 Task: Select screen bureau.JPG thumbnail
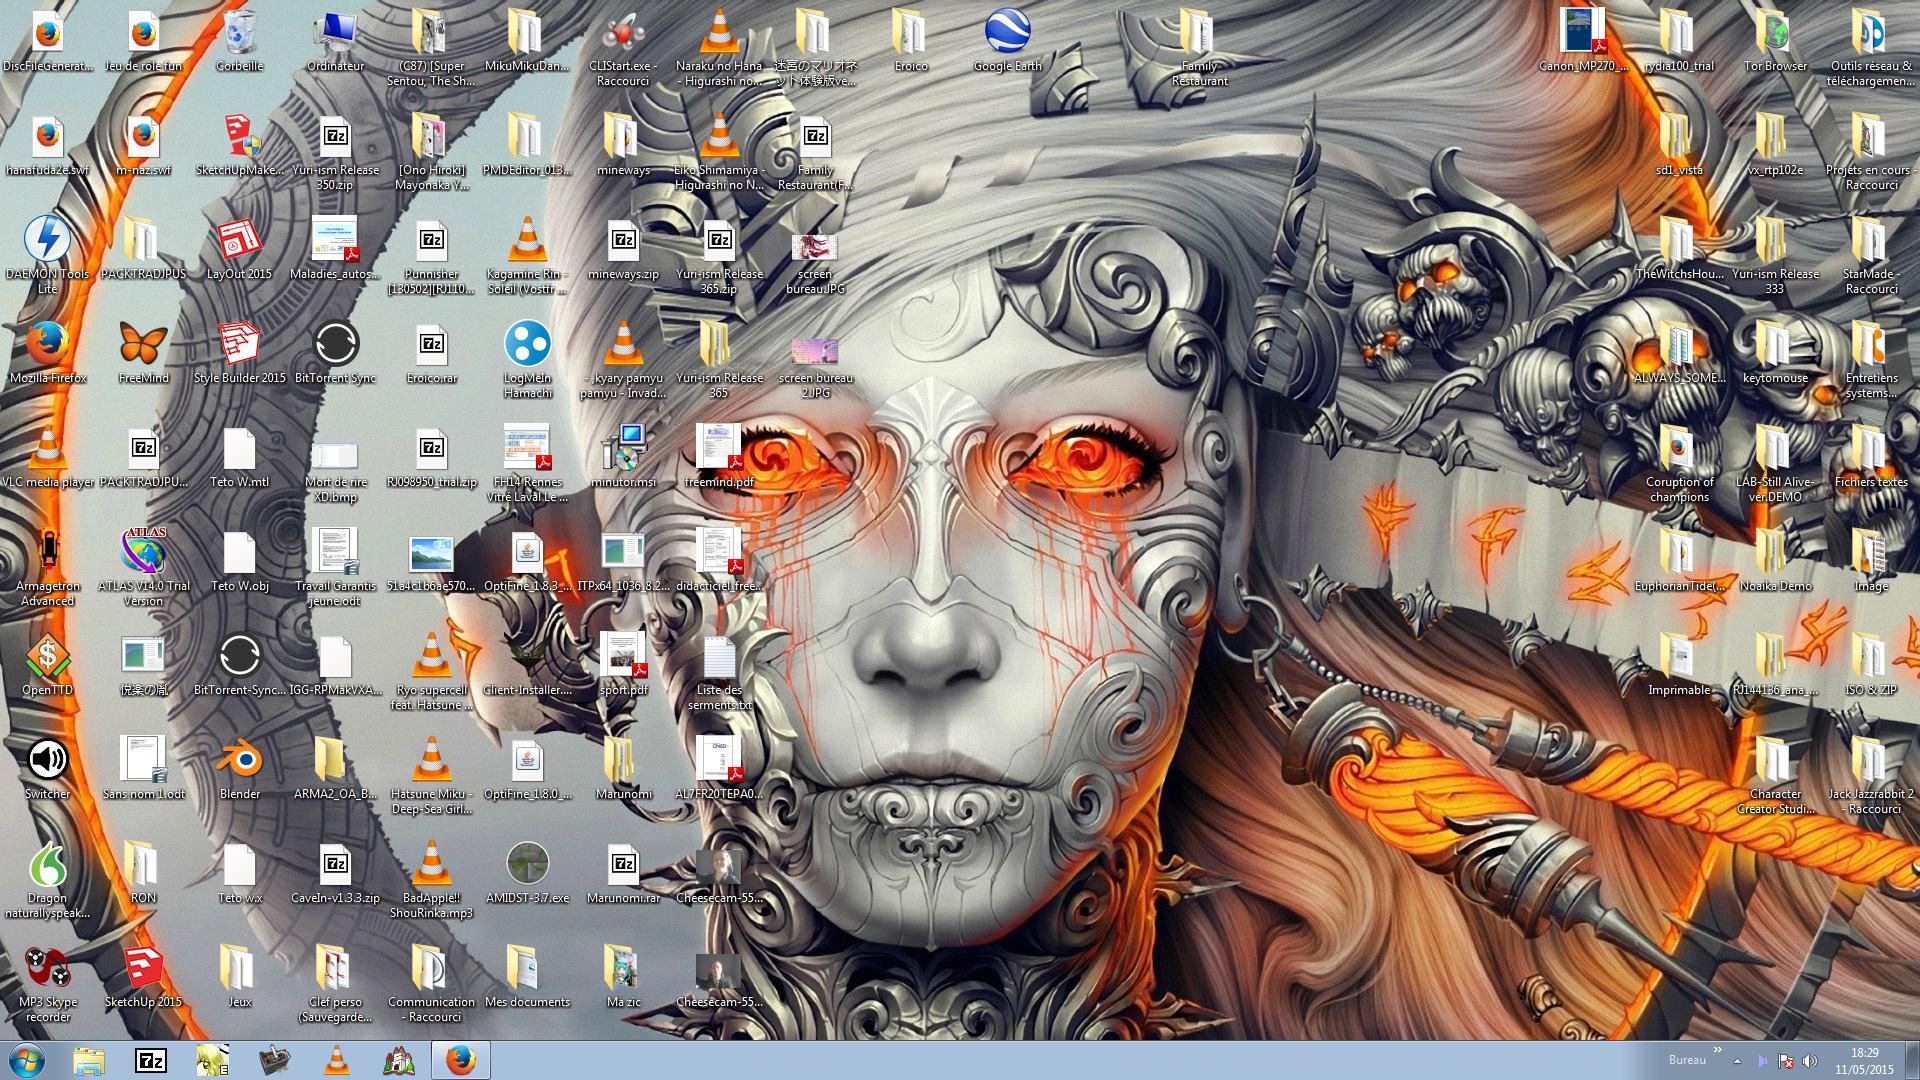[x=815, y=263]
